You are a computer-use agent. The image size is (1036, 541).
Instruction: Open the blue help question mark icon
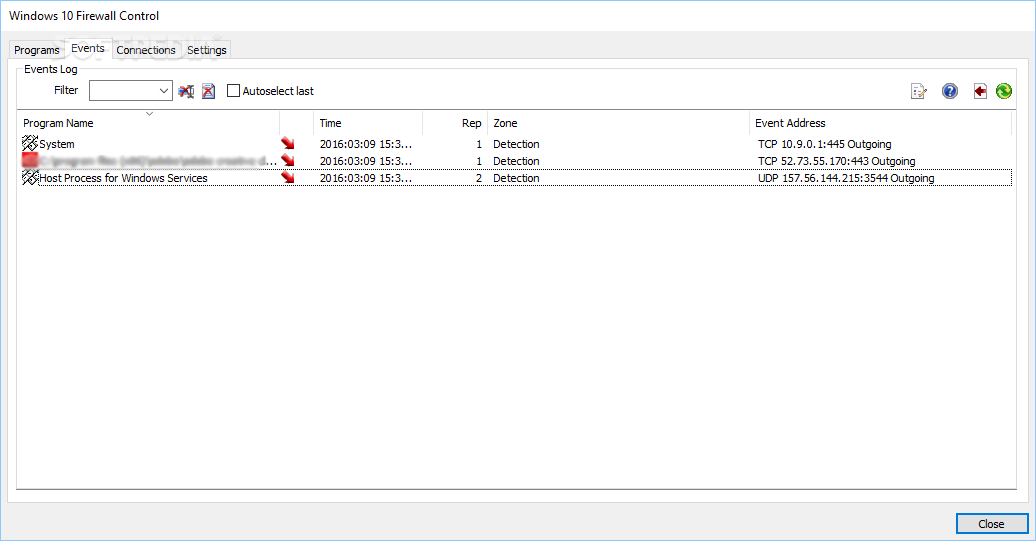pyautogui.click(x=949, y=91)
